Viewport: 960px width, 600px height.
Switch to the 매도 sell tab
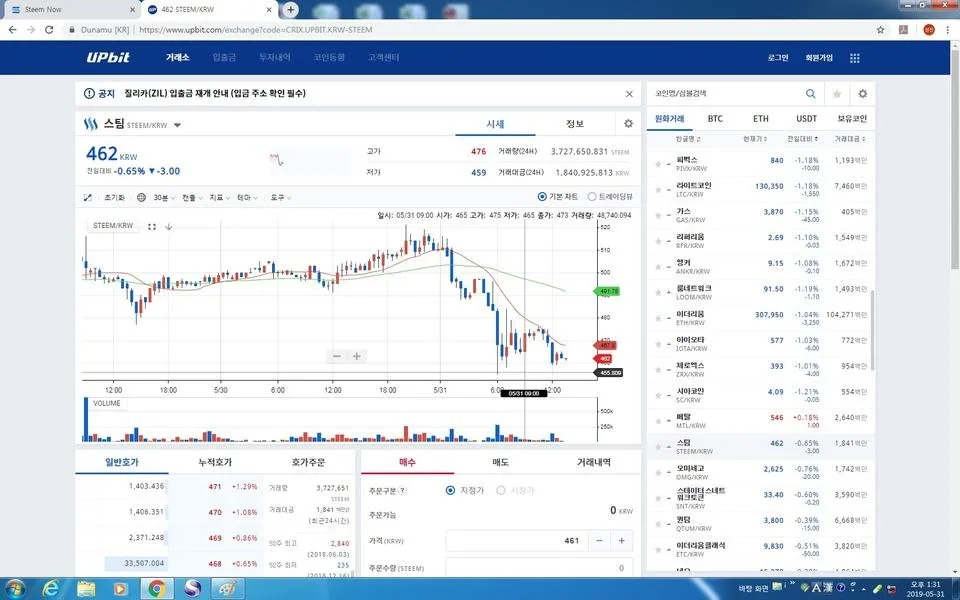click(x=500, y=462)
